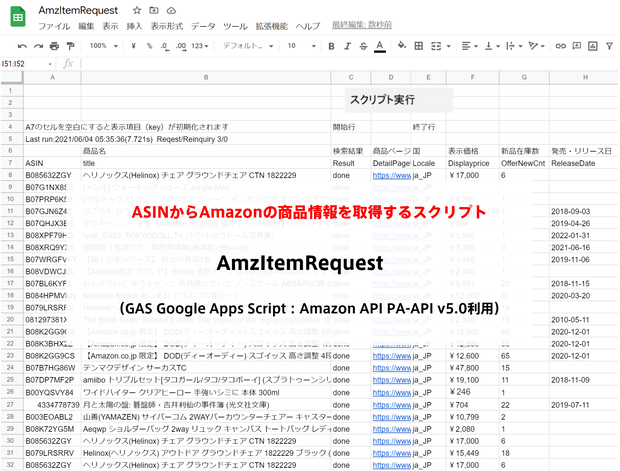Toggle bold formatting
Viewport: 620px width, 471px height.
pyautogui.click(x=331, y=46)
